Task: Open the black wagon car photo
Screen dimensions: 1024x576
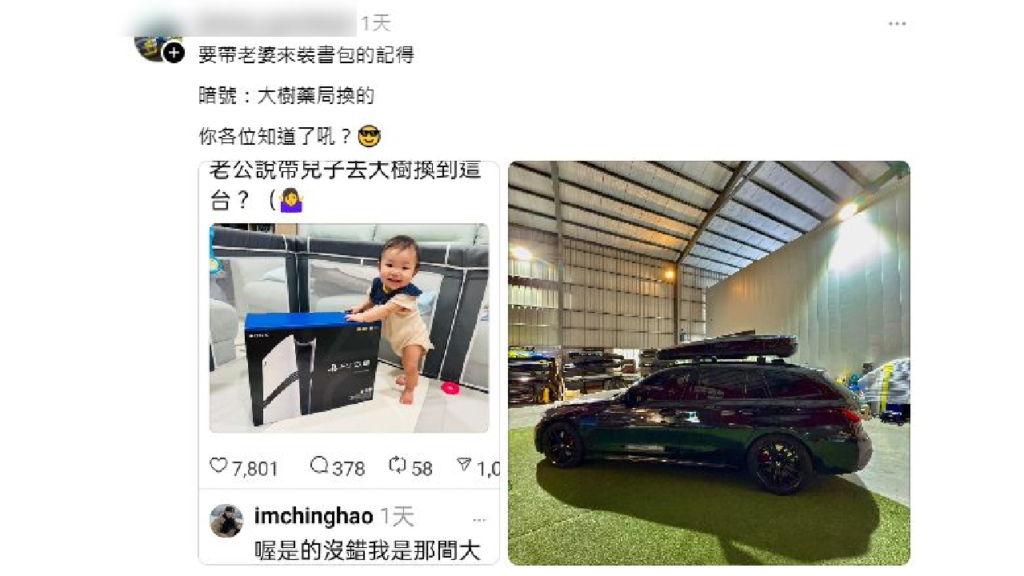Action: [x=709, y=363]
